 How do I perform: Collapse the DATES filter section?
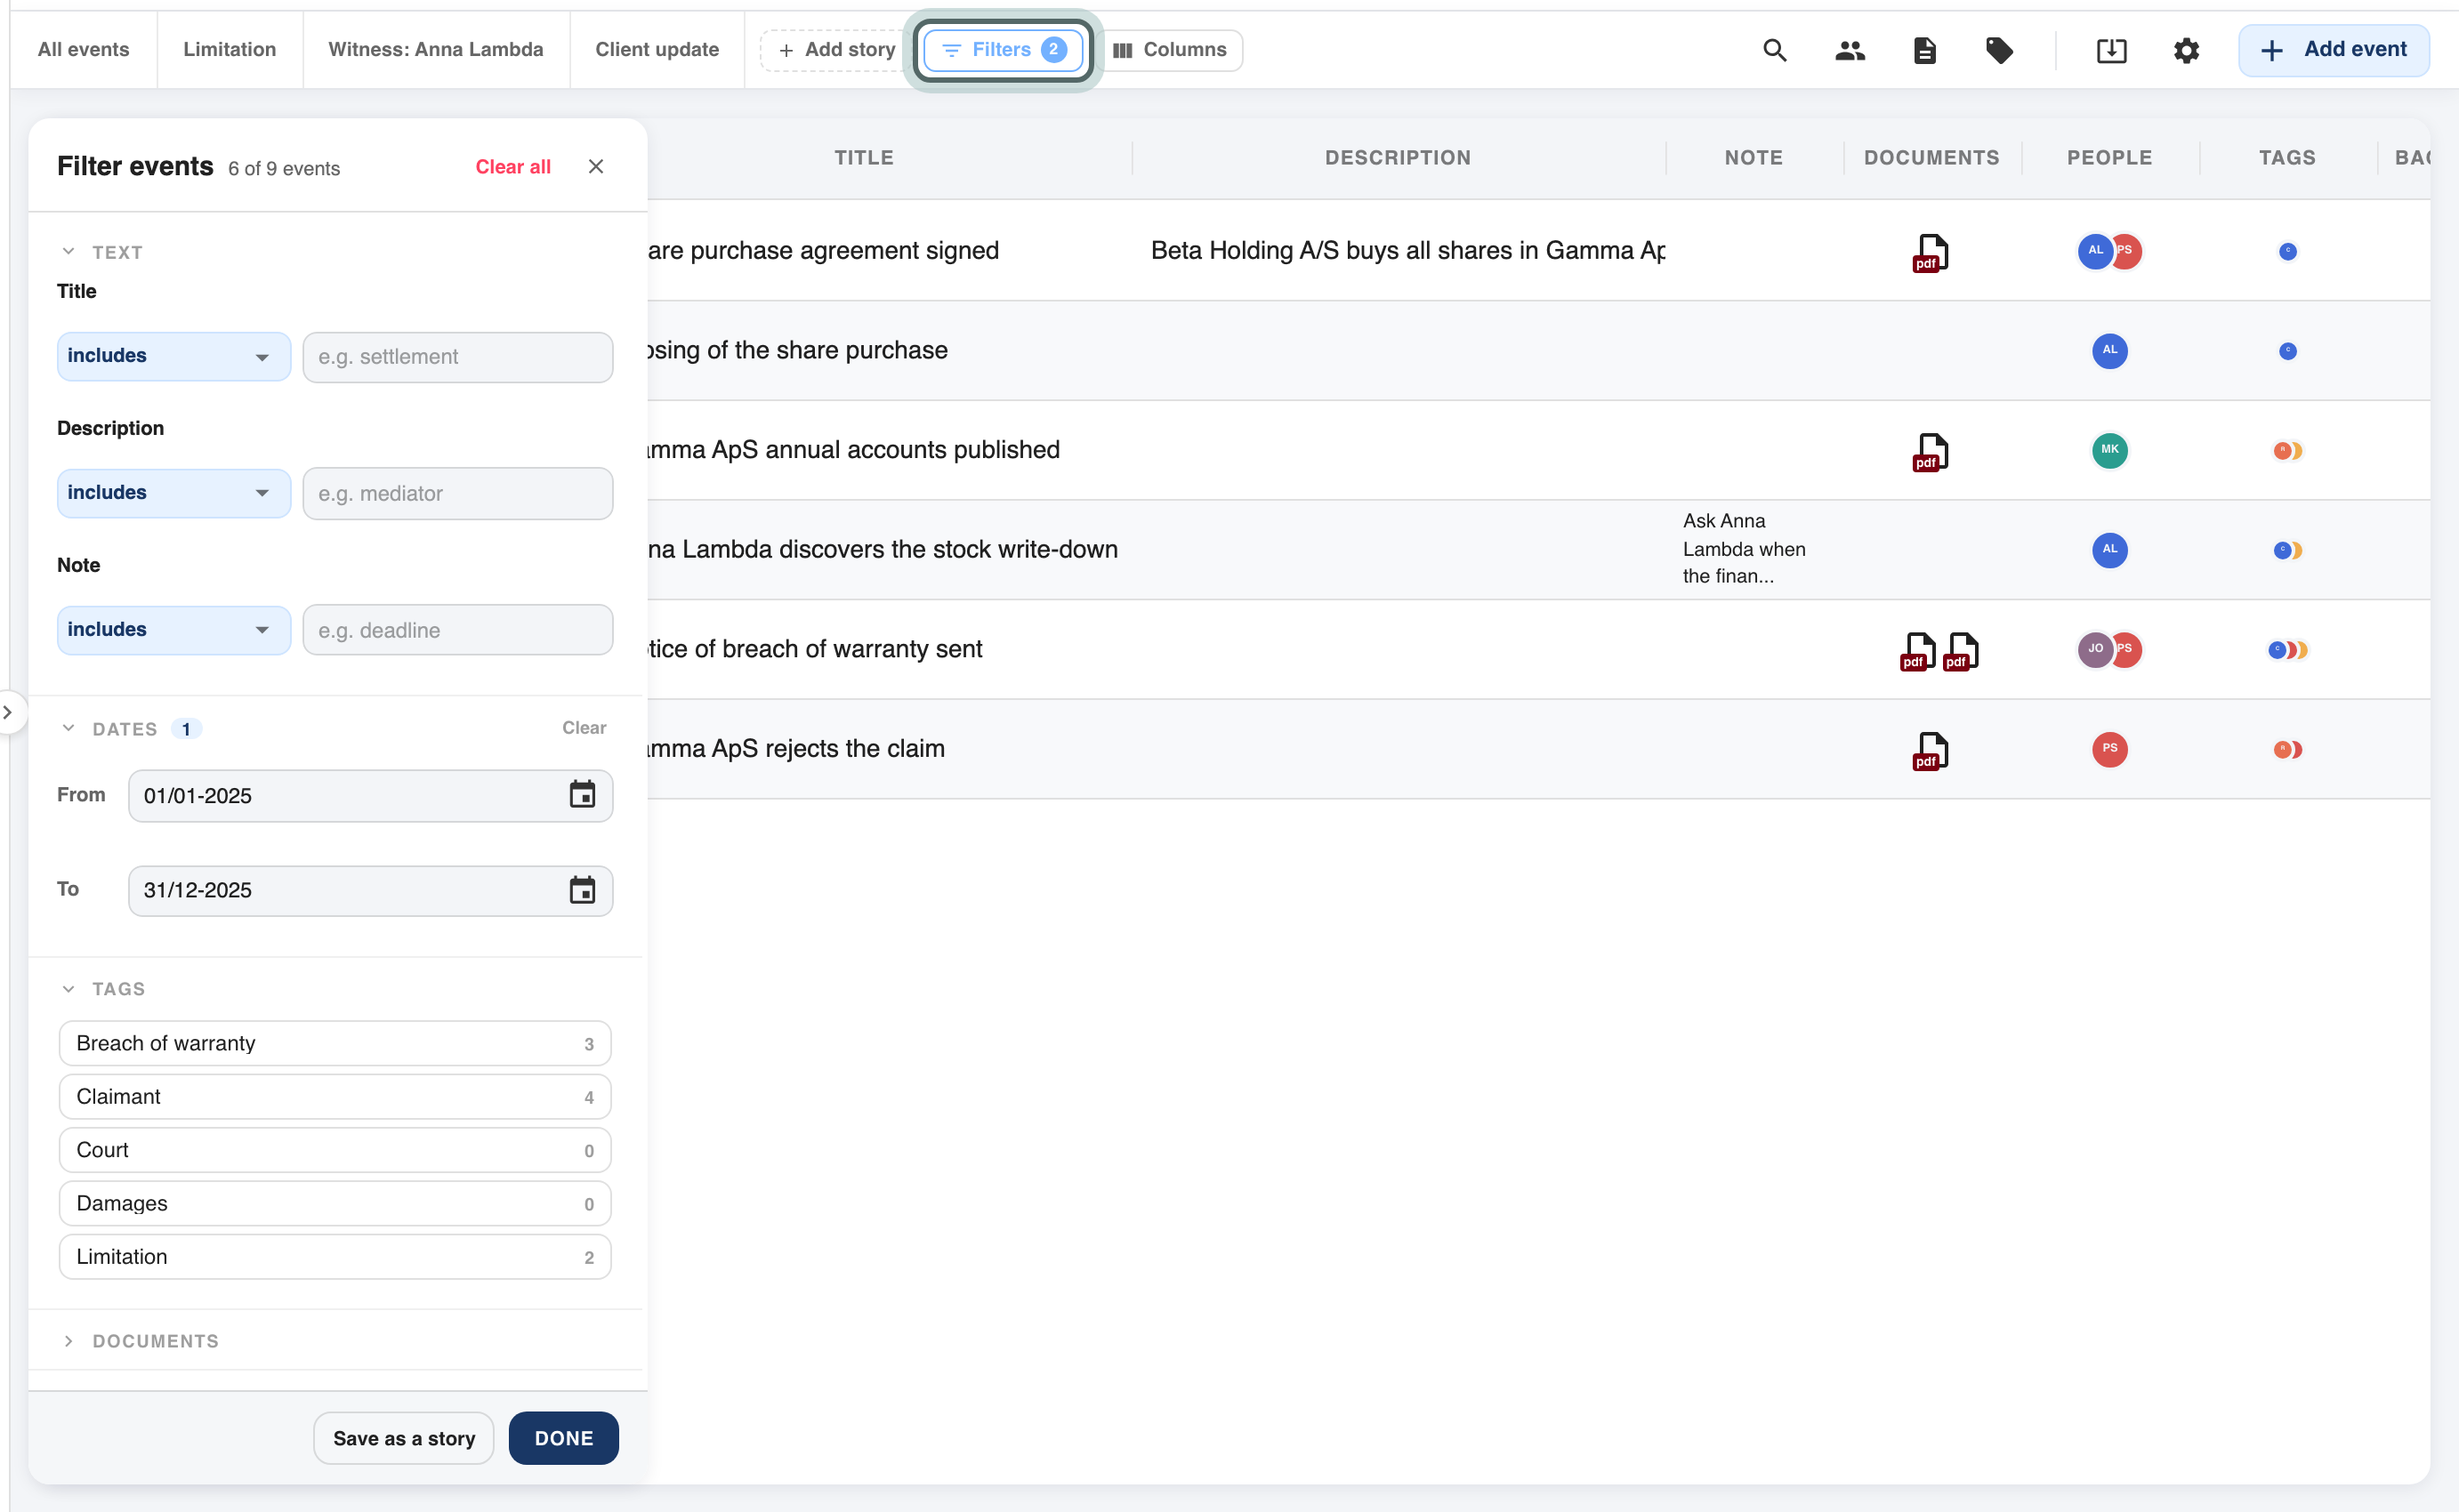click(68, 728)
